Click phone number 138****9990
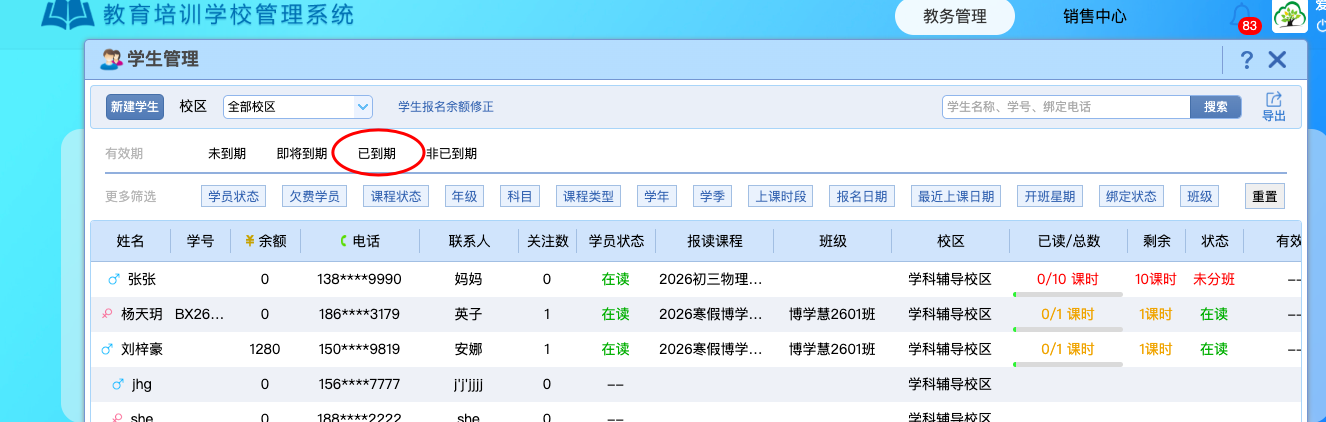 359,279
